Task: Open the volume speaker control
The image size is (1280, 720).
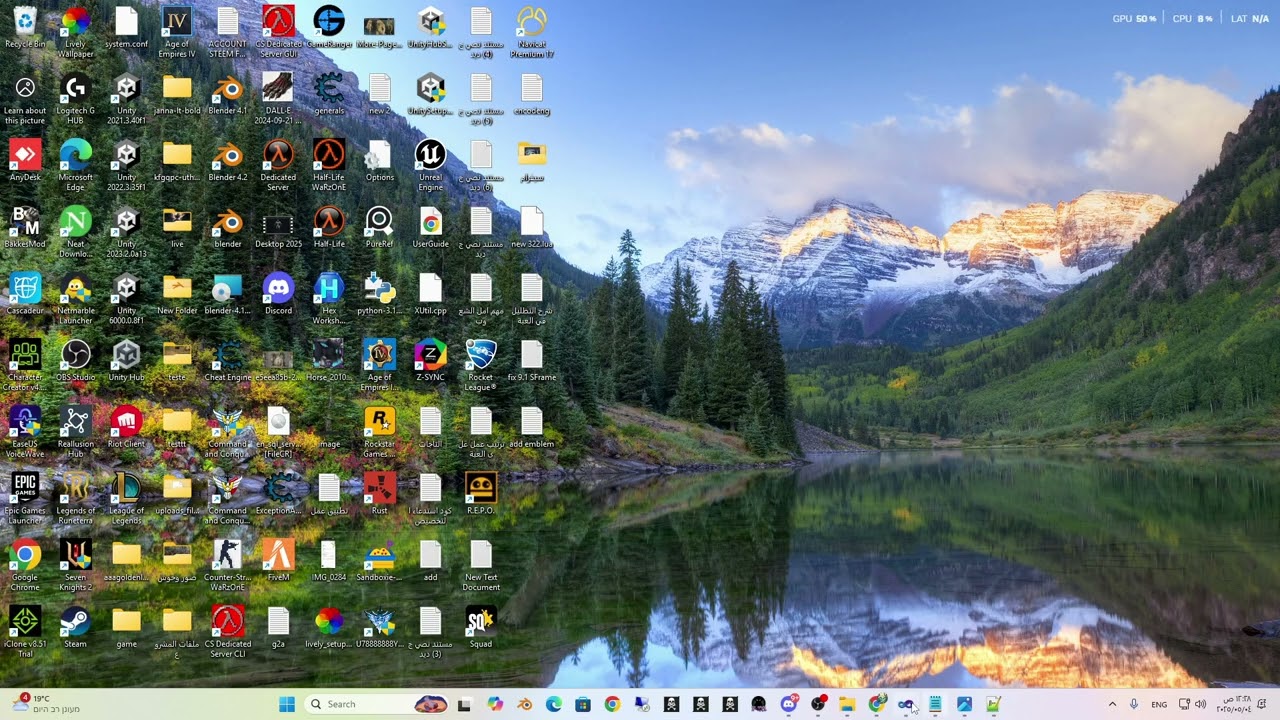Action: pos(1201,704)
